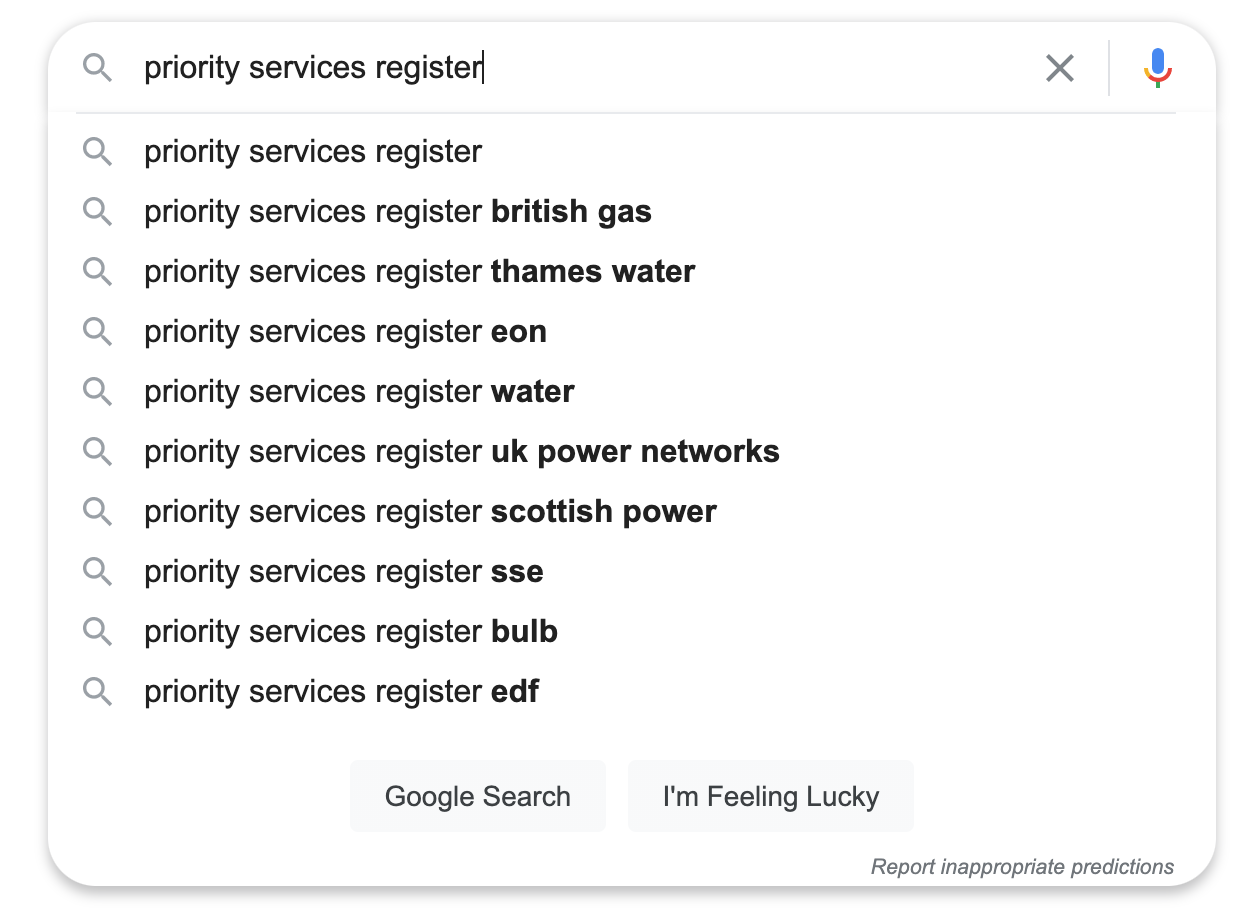Choose the uk power networks suggestion
1258x914 pixels.
point(632,452)
